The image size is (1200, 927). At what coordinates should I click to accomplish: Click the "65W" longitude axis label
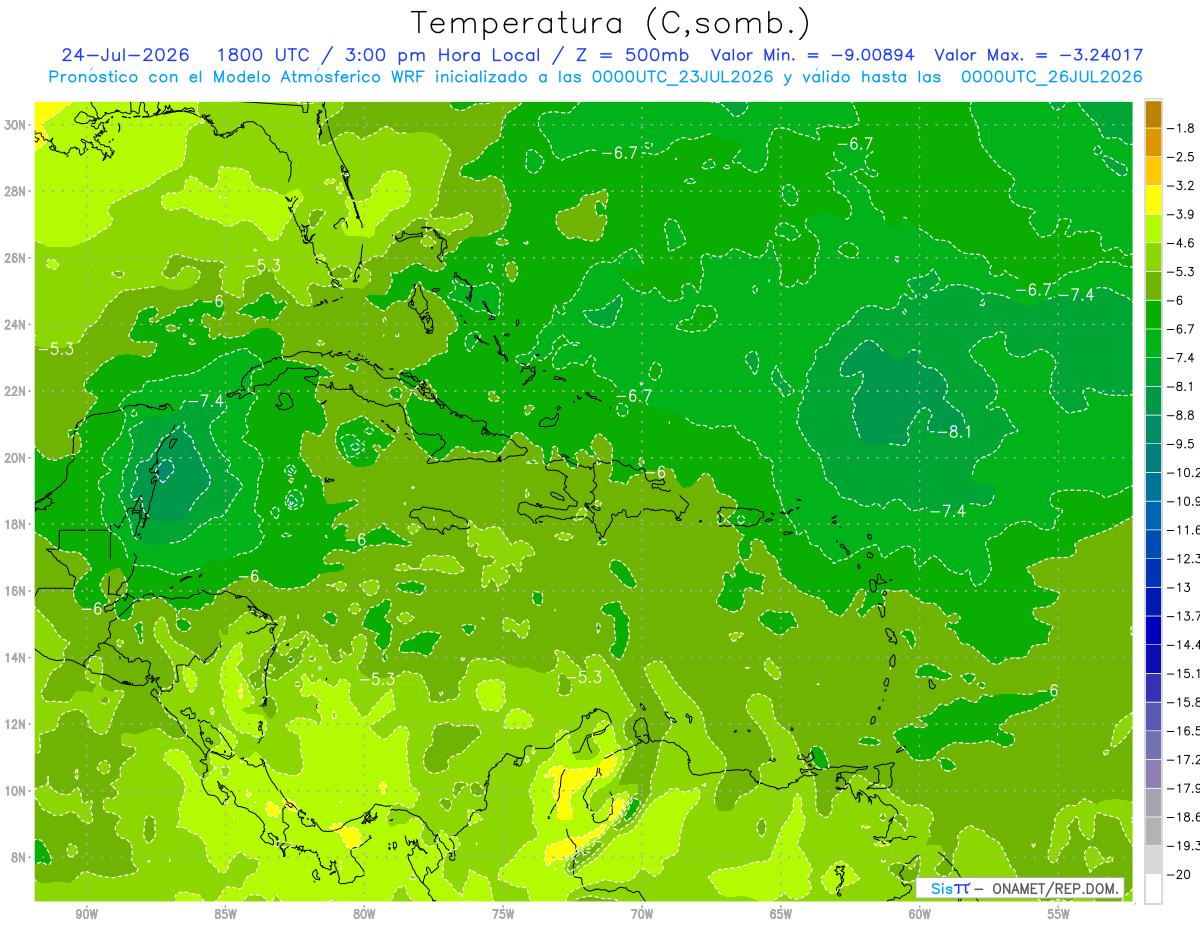(x=781, y=914)
